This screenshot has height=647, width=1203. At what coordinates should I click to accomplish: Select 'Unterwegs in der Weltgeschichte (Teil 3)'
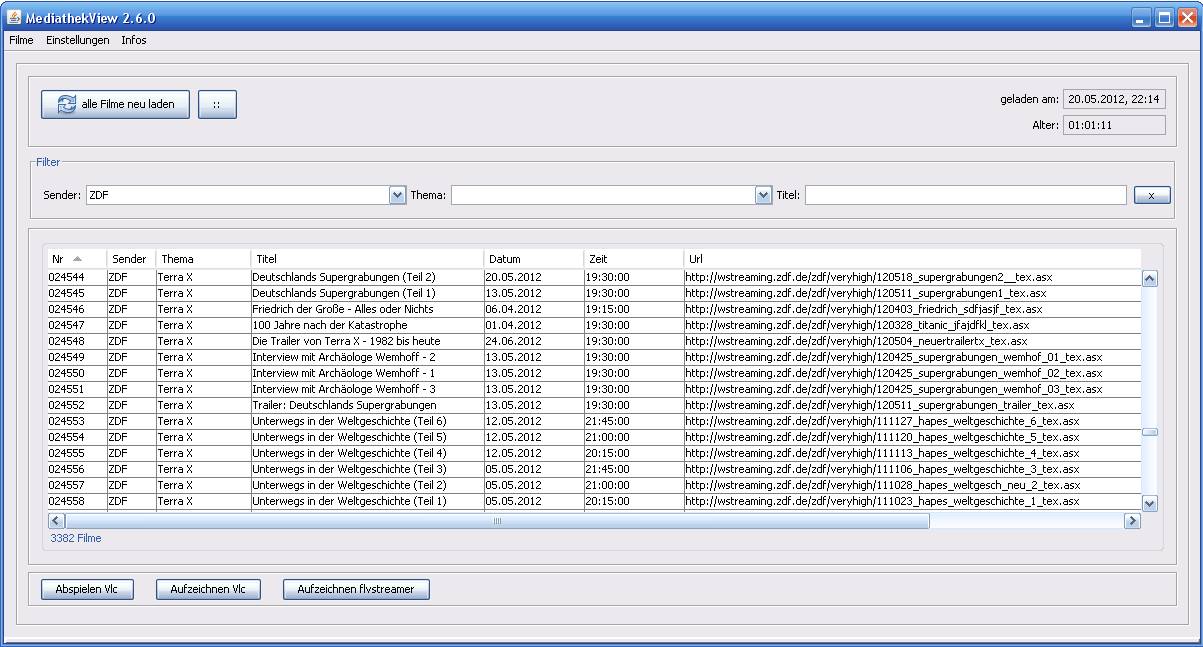(x=594, y=469)
